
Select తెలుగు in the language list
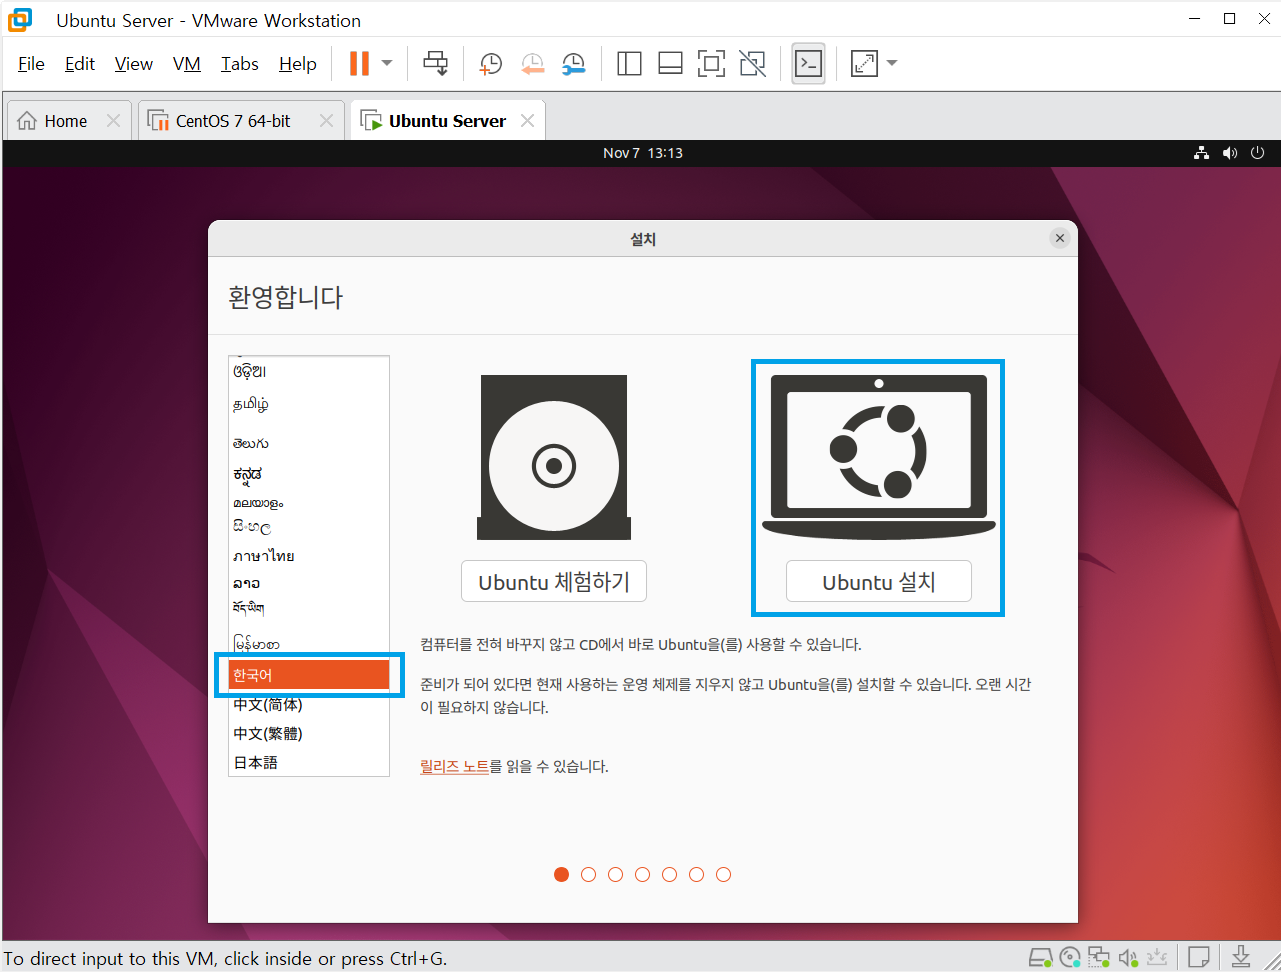coord(309,443)
